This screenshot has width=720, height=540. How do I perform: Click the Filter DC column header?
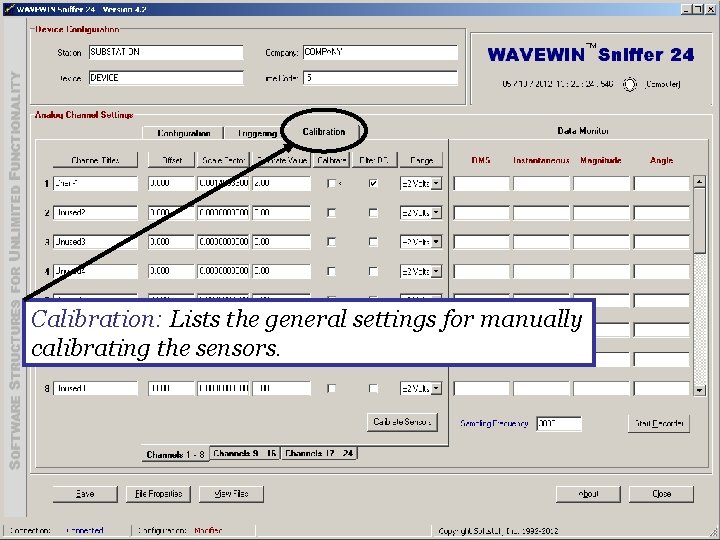(x=374, y=160)
